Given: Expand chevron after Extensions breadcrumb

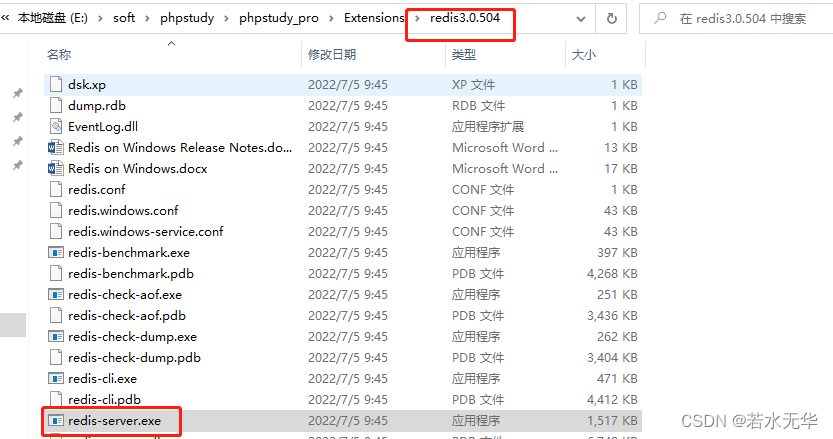Looking at the screenshot, I should tap(417, 19).
